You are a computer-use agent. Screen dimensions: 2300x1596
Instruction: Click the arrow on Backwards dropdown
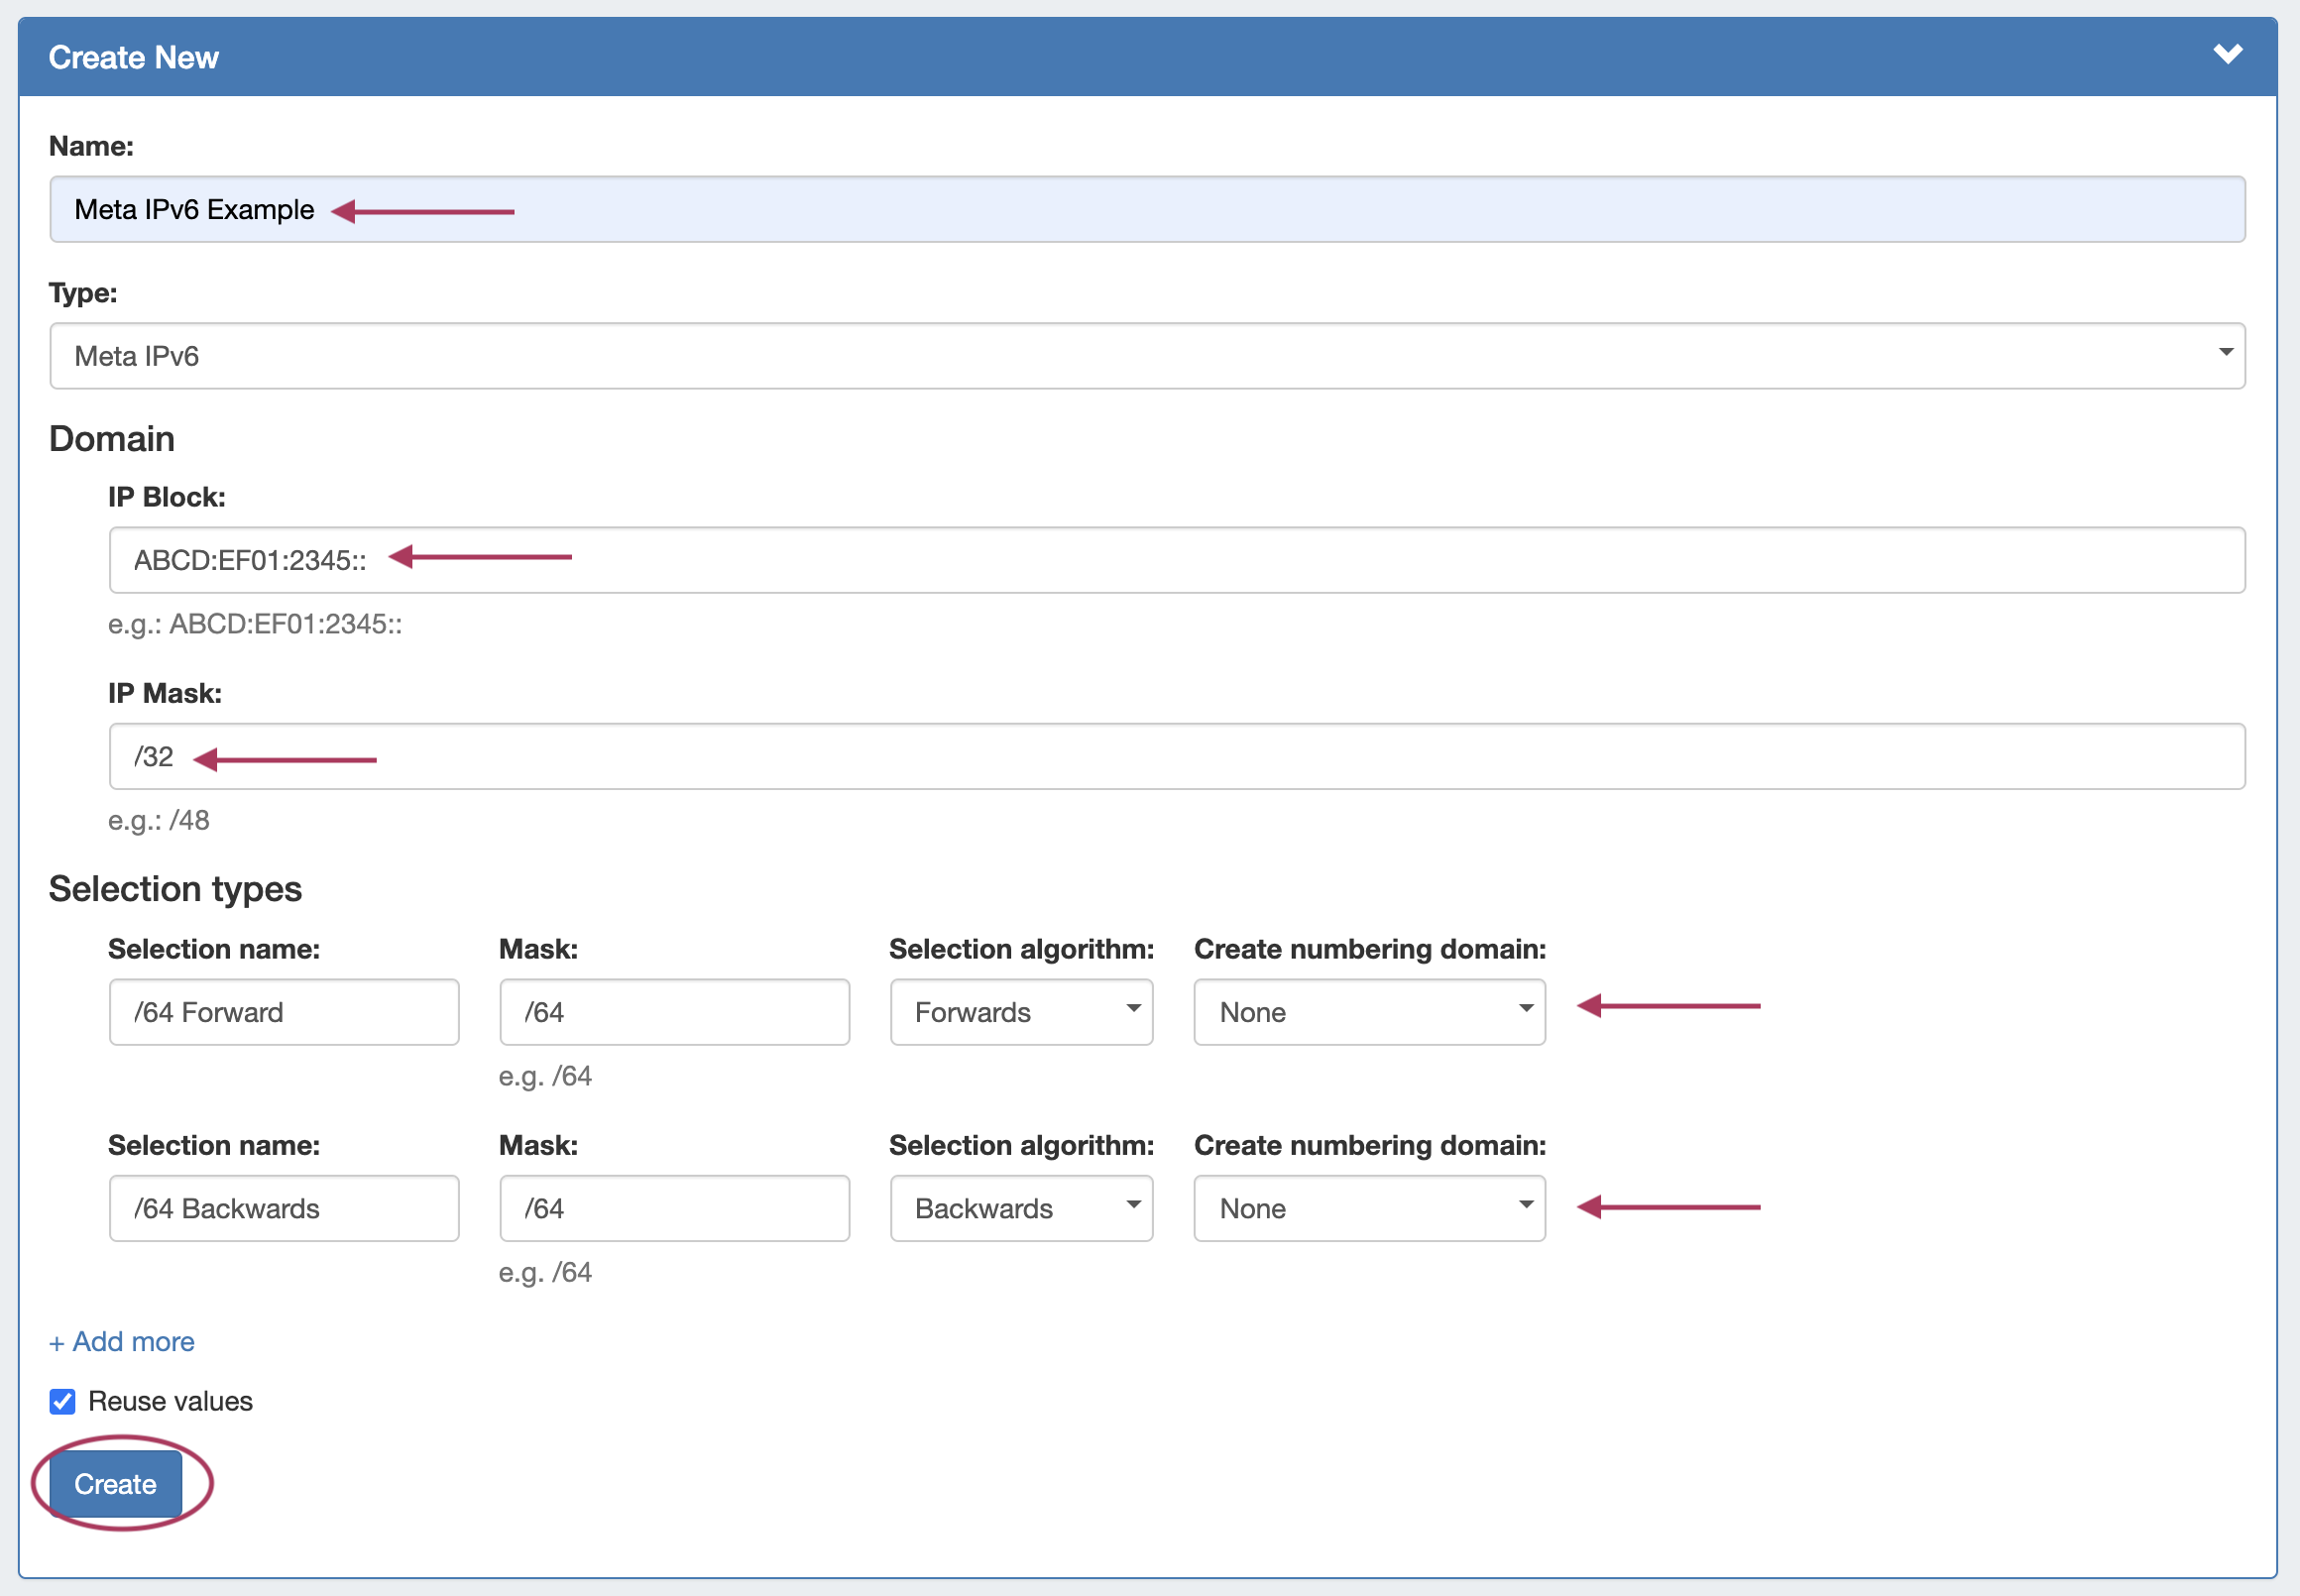[1133, 1204]
